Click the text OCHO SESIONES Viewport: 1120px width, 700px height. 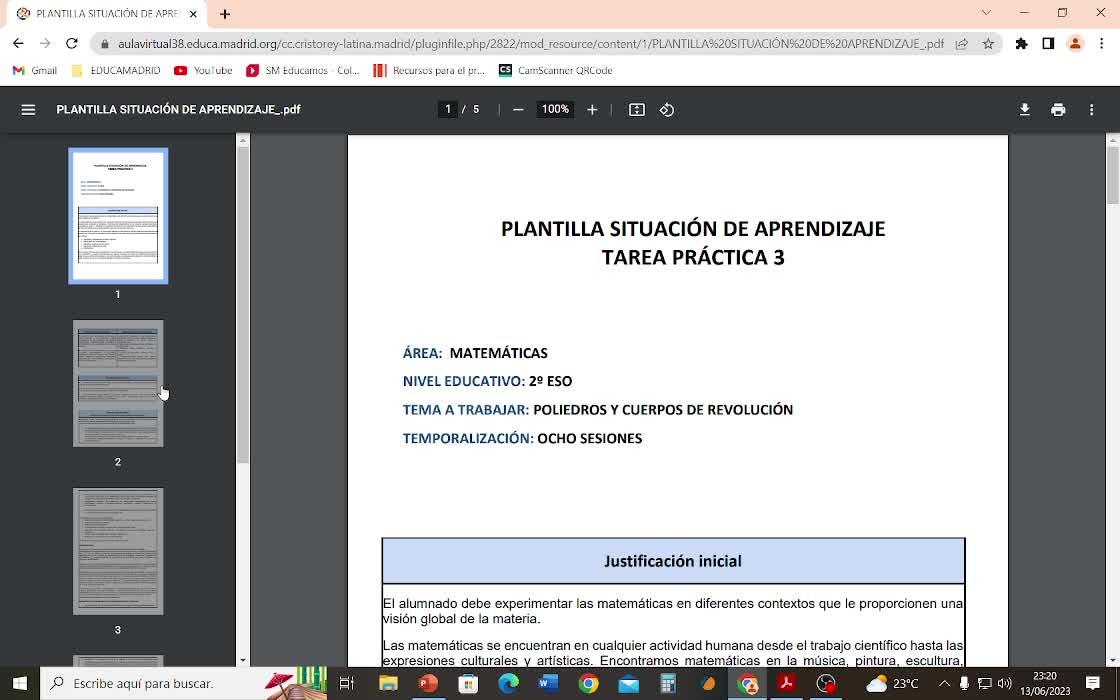coord(589,439)
